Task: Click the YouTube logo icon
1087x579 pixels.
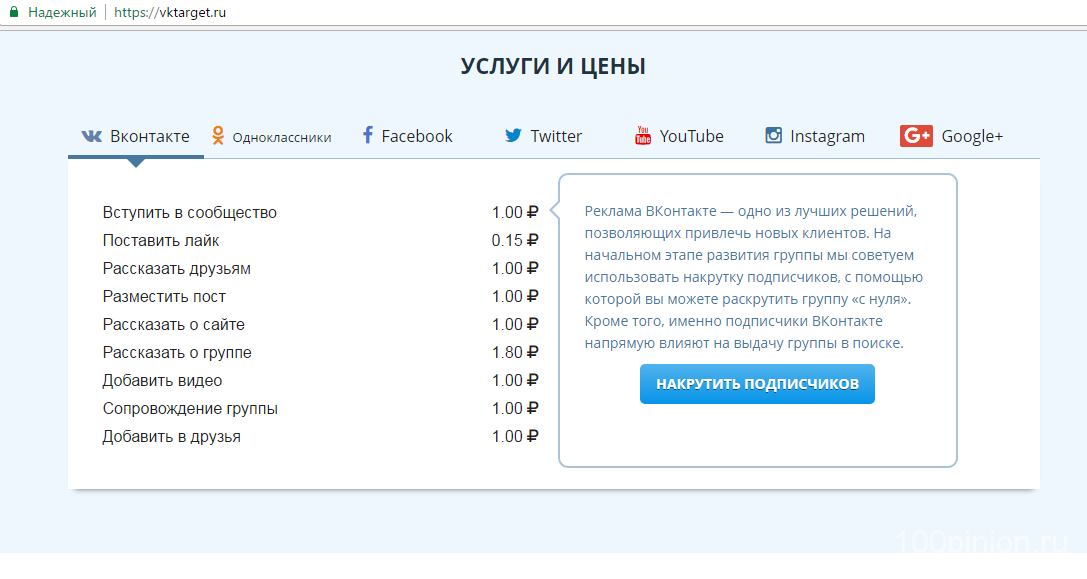Action: coord(643,135)
